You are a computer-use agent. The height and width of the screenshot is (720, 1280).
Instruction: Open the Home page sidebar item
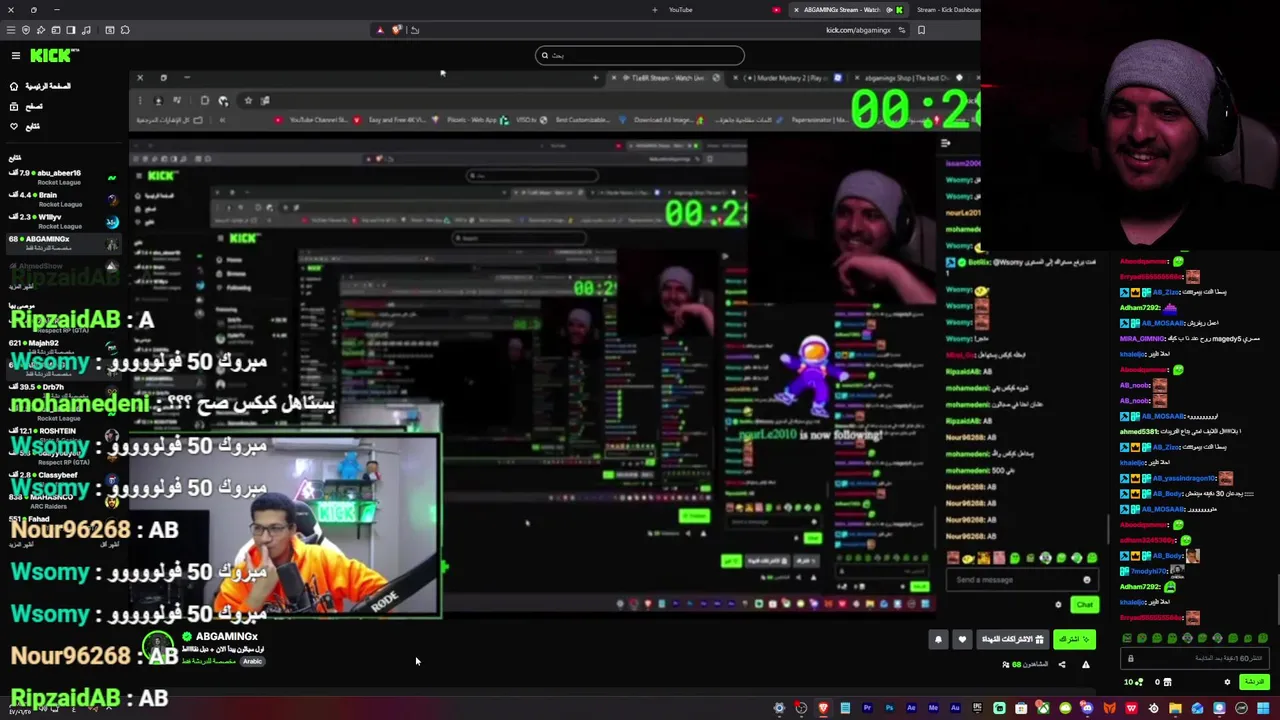pos(40,86)
